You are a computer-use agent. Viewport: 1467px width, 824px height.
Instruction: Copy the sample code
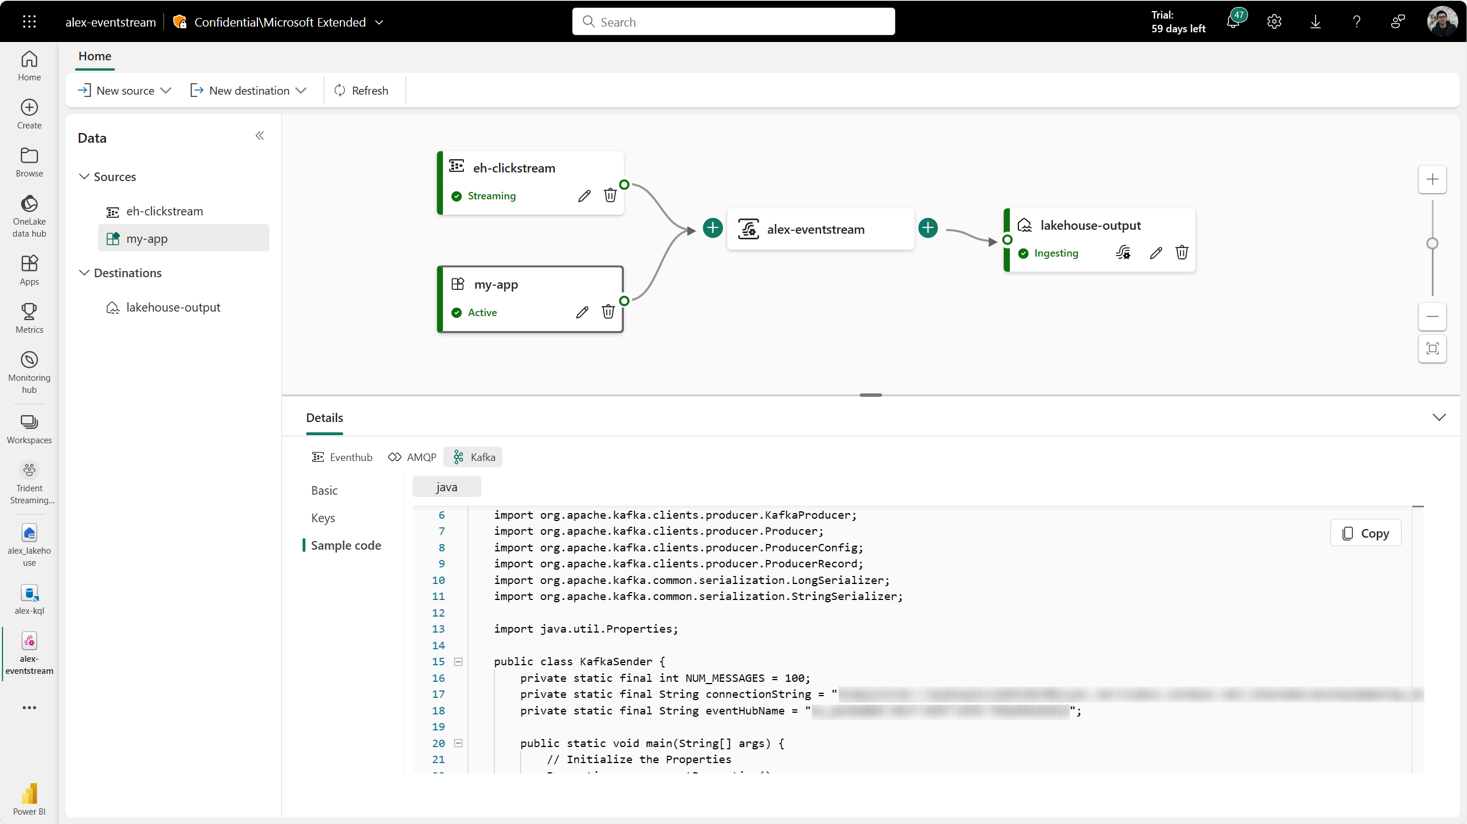(x=1366, y=534)
